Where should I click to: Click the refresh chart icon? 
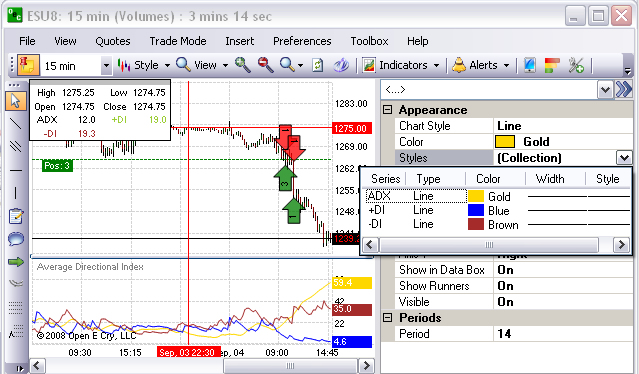coord(317,65)
